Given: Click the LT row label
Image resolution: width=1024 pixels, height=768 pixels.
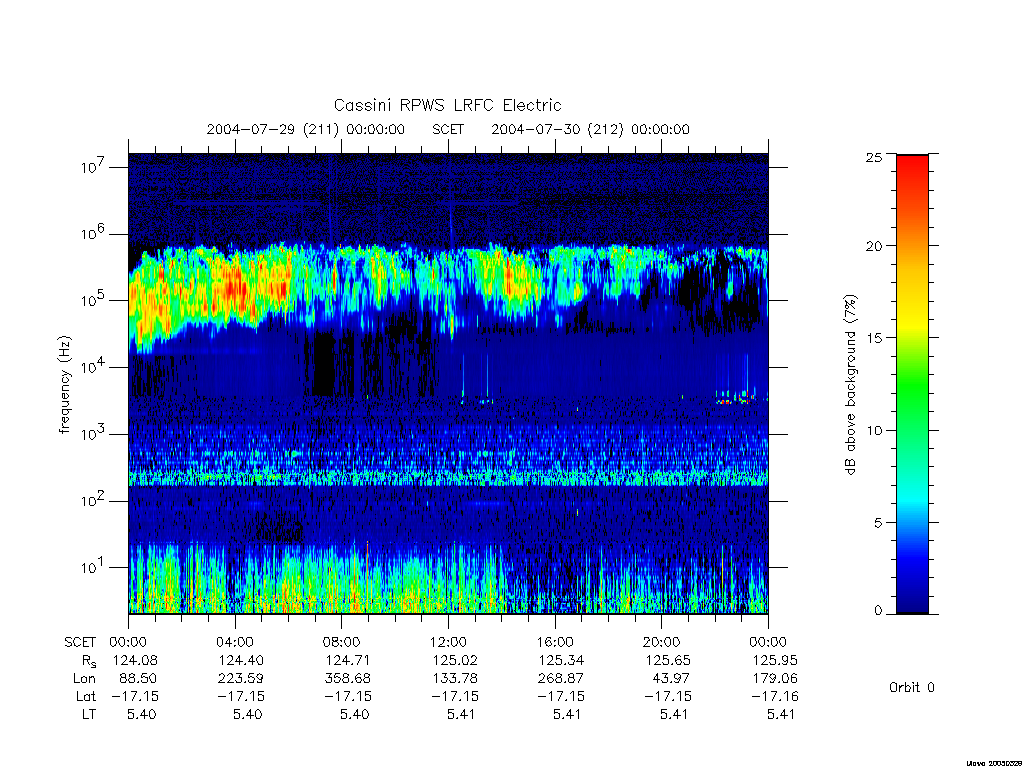Looking at the screenshot, I should [89, 714].
